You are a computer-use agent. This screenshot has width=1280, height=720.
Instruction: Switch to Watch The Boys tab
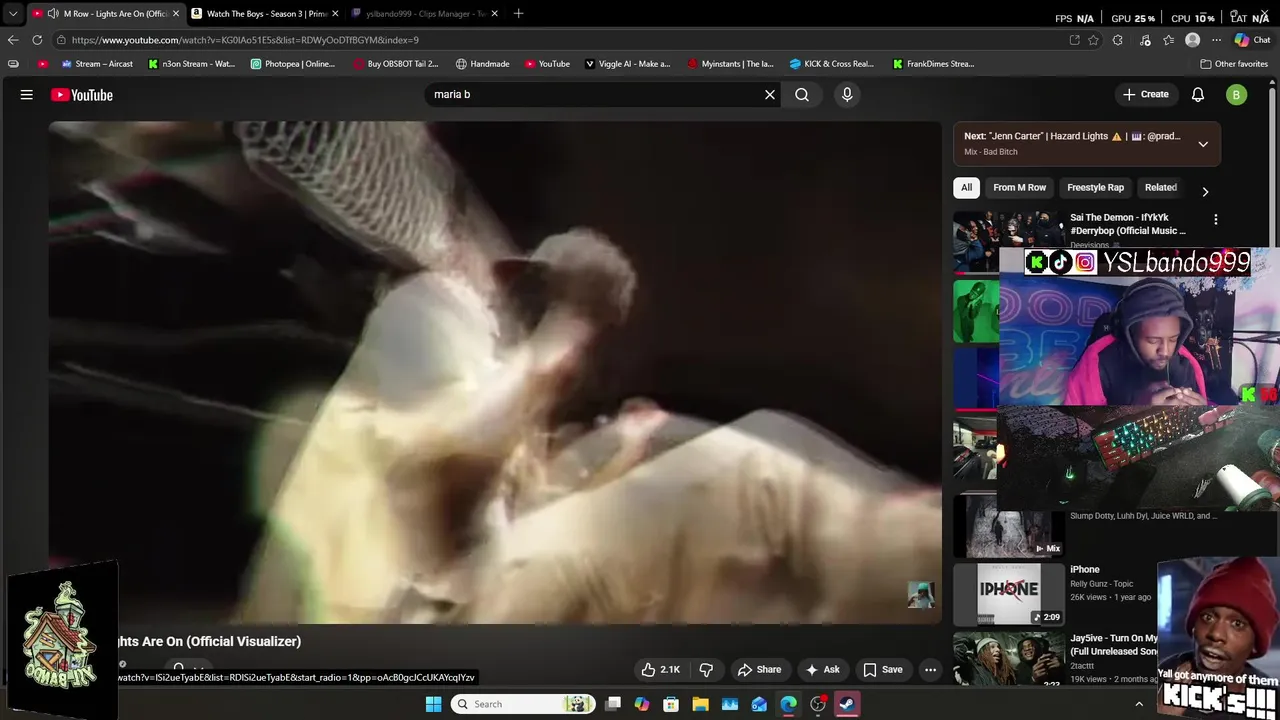click(x=266, y=14)
